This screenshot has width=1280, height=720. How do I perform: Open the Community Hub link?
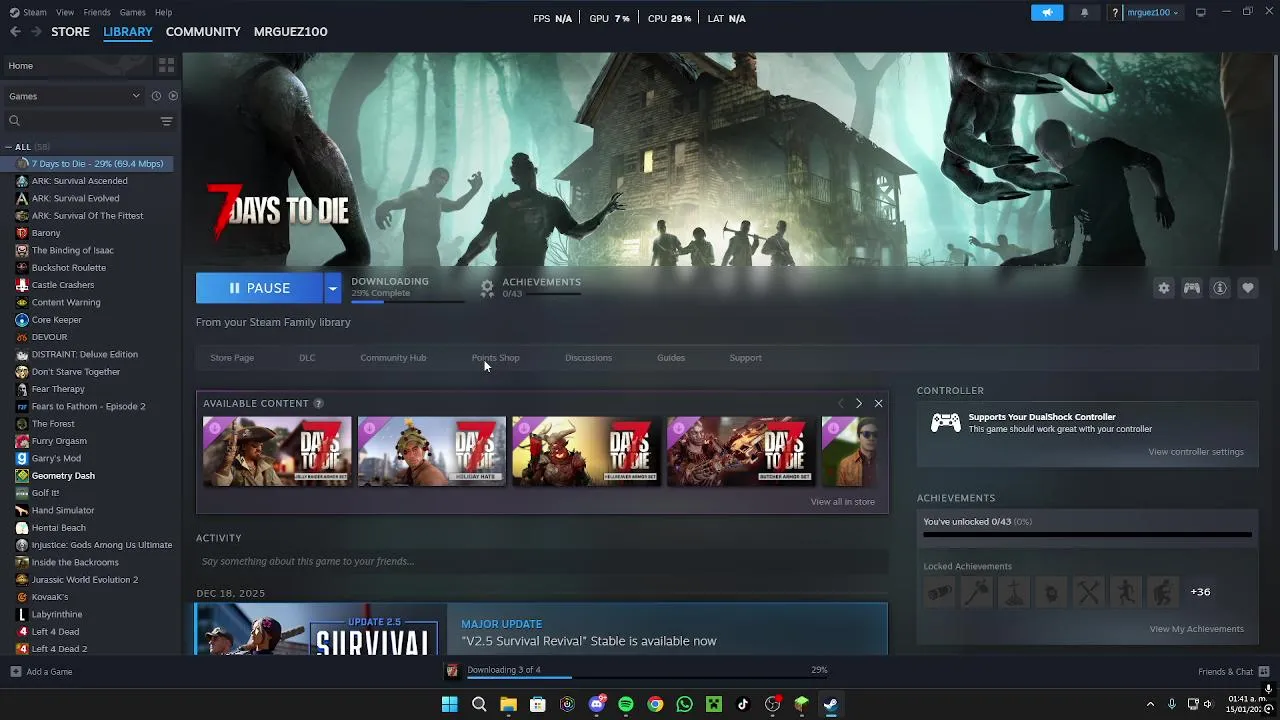pos(393,358)
